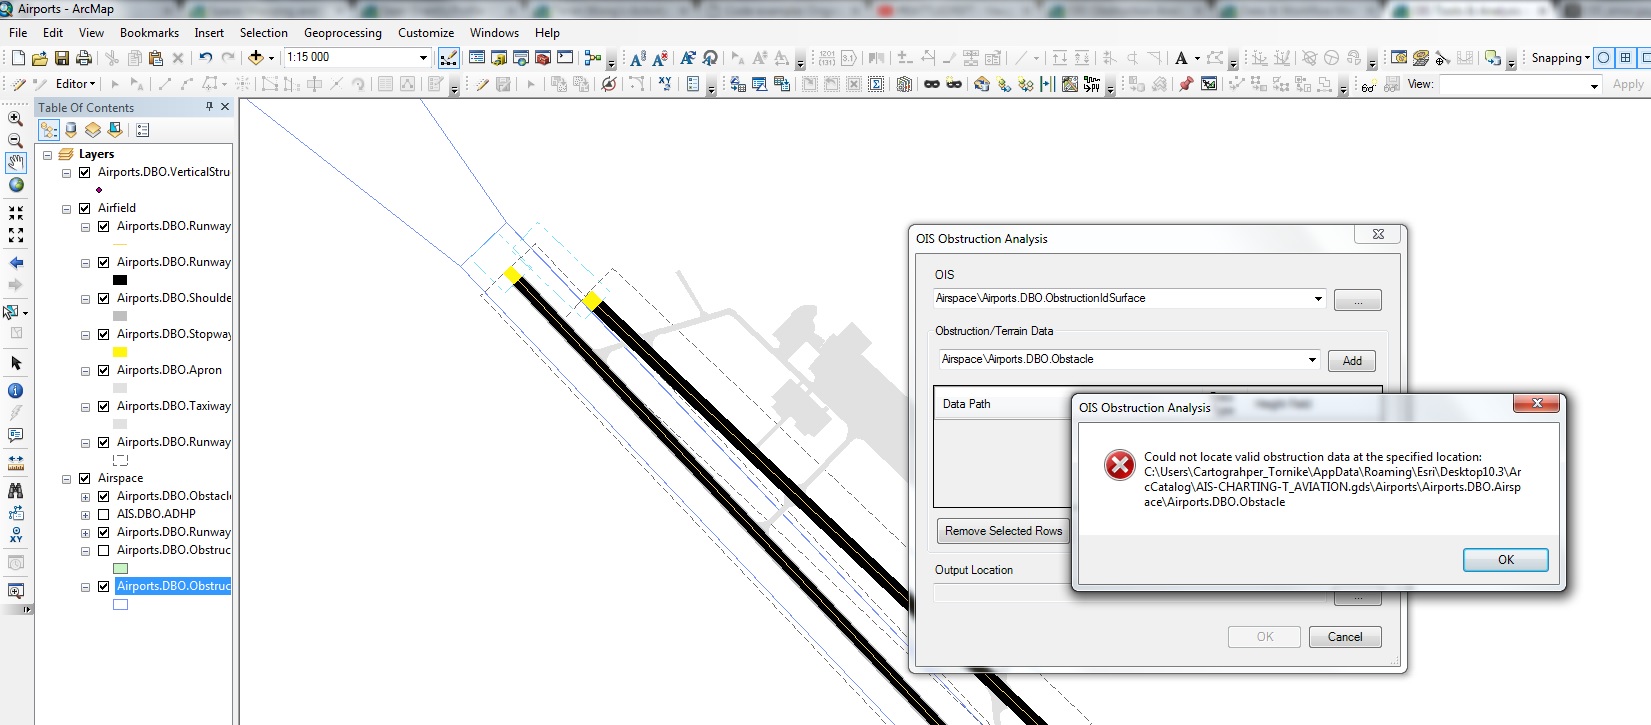Open the Catalog window
The width and height of the screenshot is (1651, 725).
tap(499, 58)
